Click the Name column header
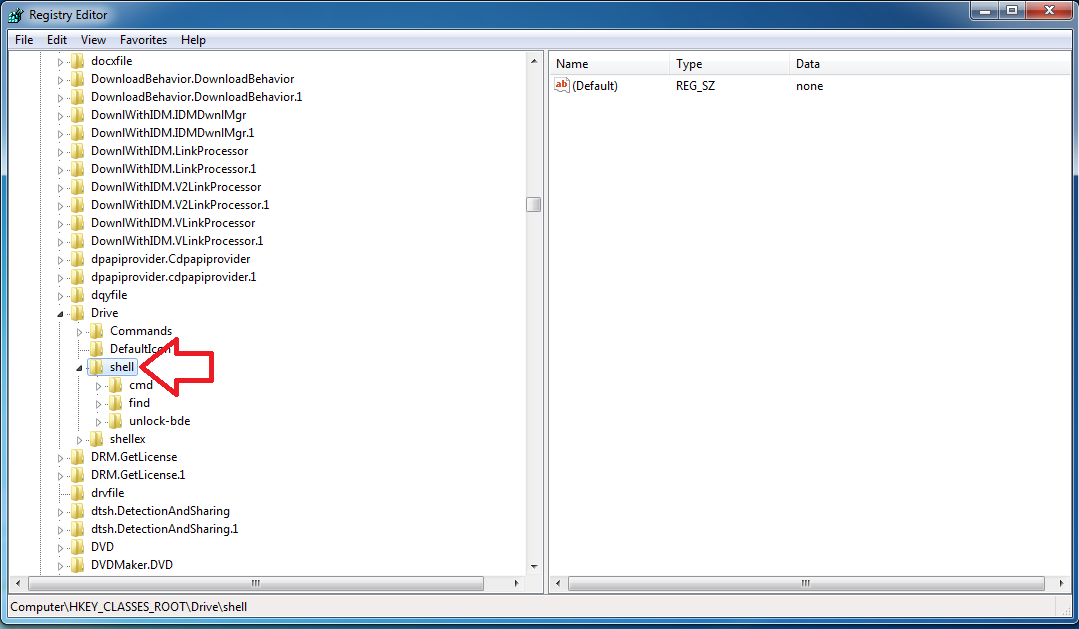The image size is (1079, 629). click(x=609, y=64)
